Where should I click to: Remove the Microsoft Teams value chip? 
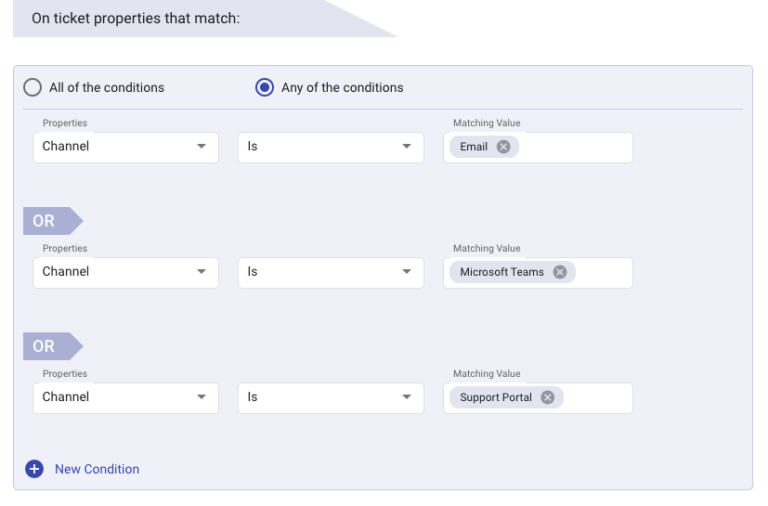pos(559,272)
